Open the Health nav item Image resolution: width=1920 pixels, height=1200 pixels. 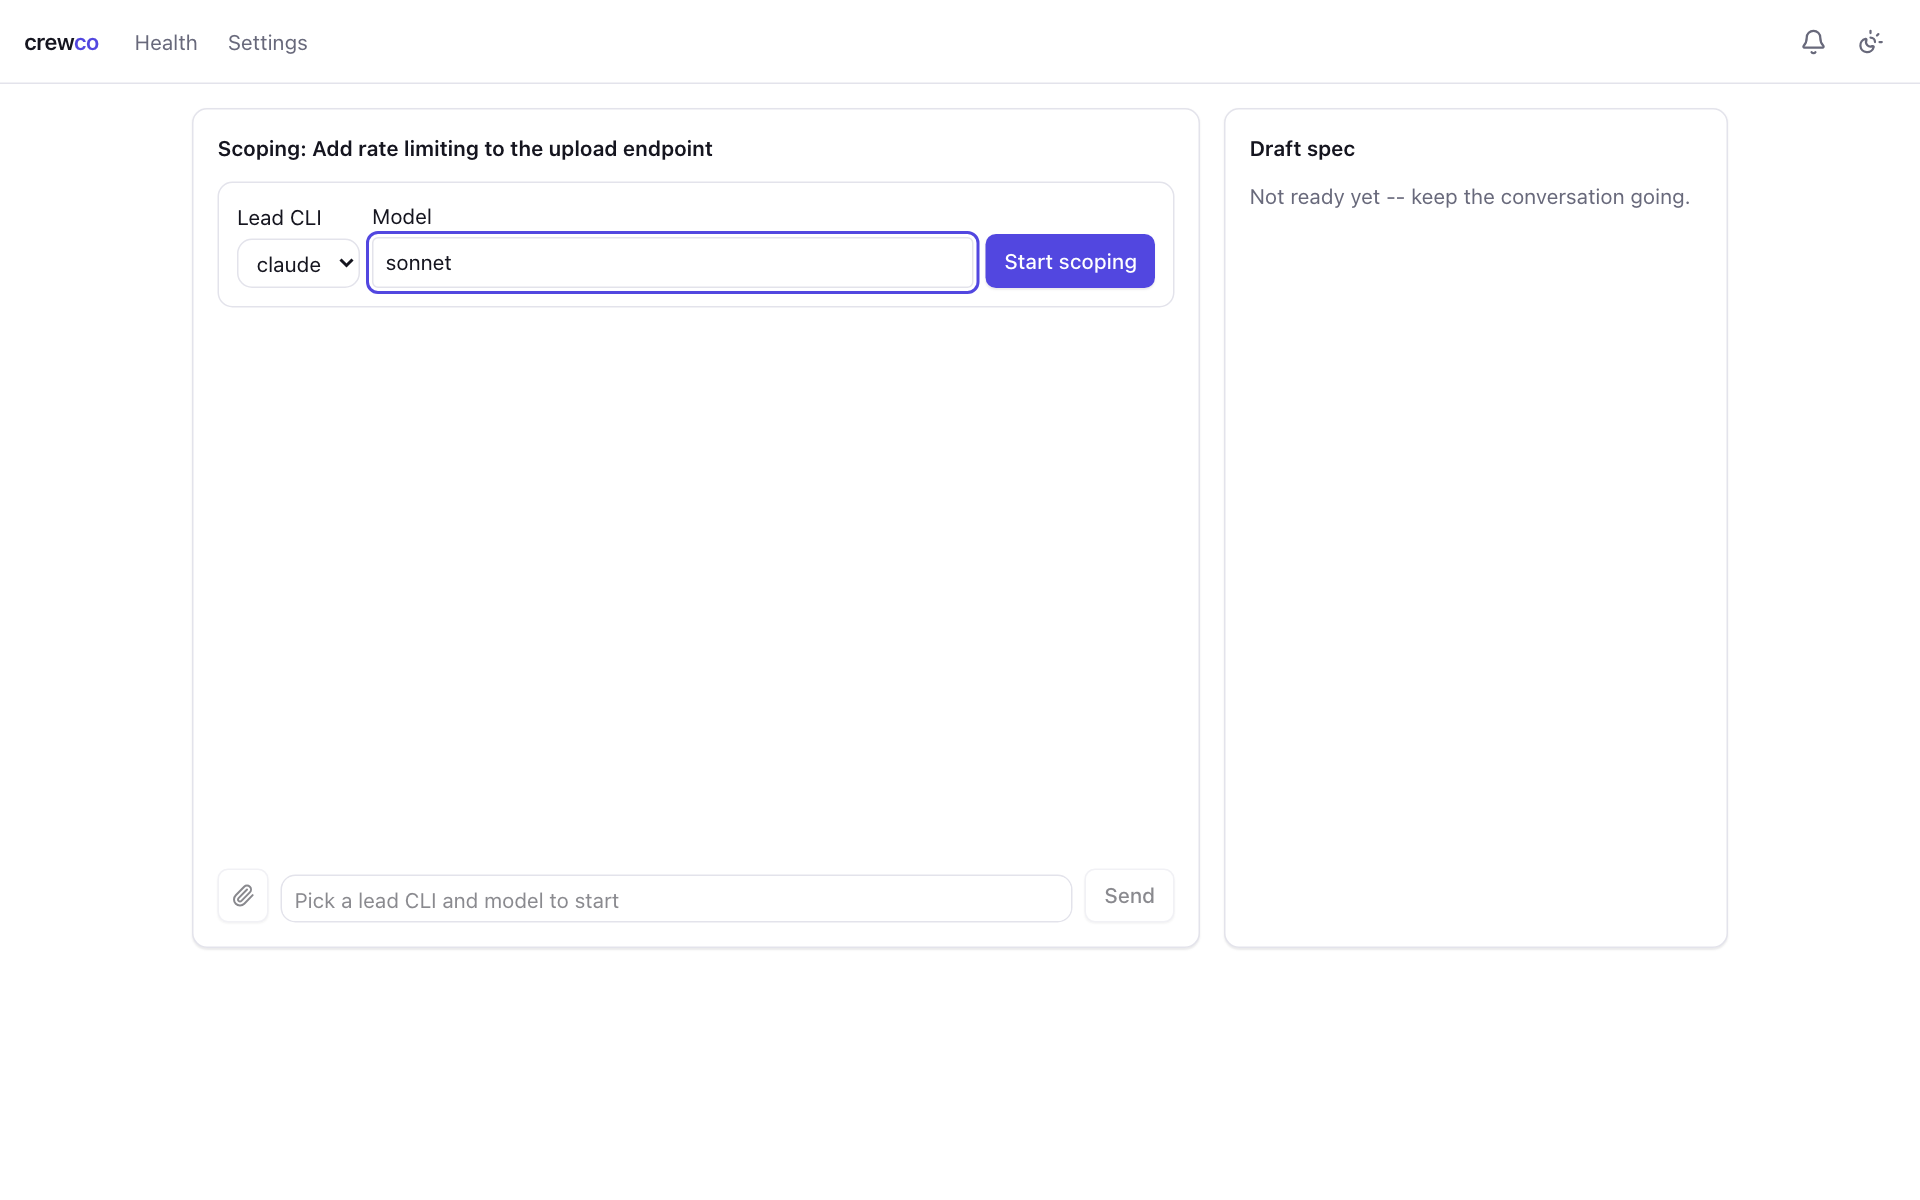pos(166,43)
